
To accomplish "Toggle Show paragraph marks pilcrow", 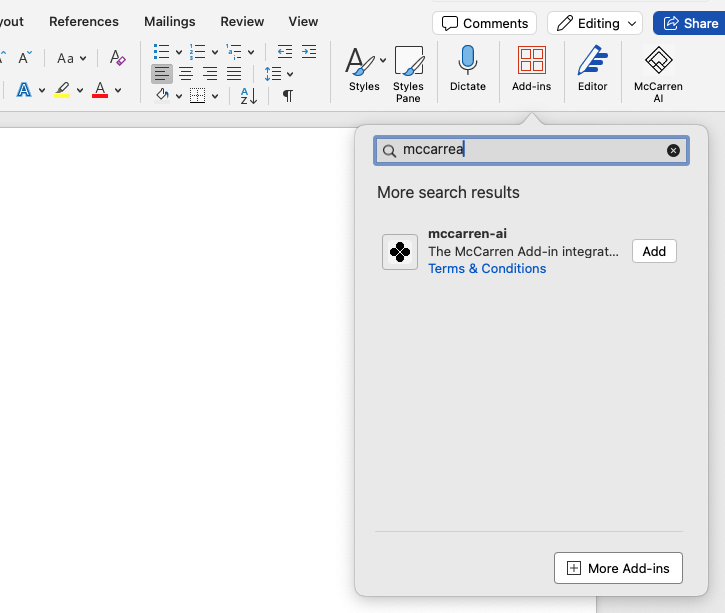I will (288, 96).
